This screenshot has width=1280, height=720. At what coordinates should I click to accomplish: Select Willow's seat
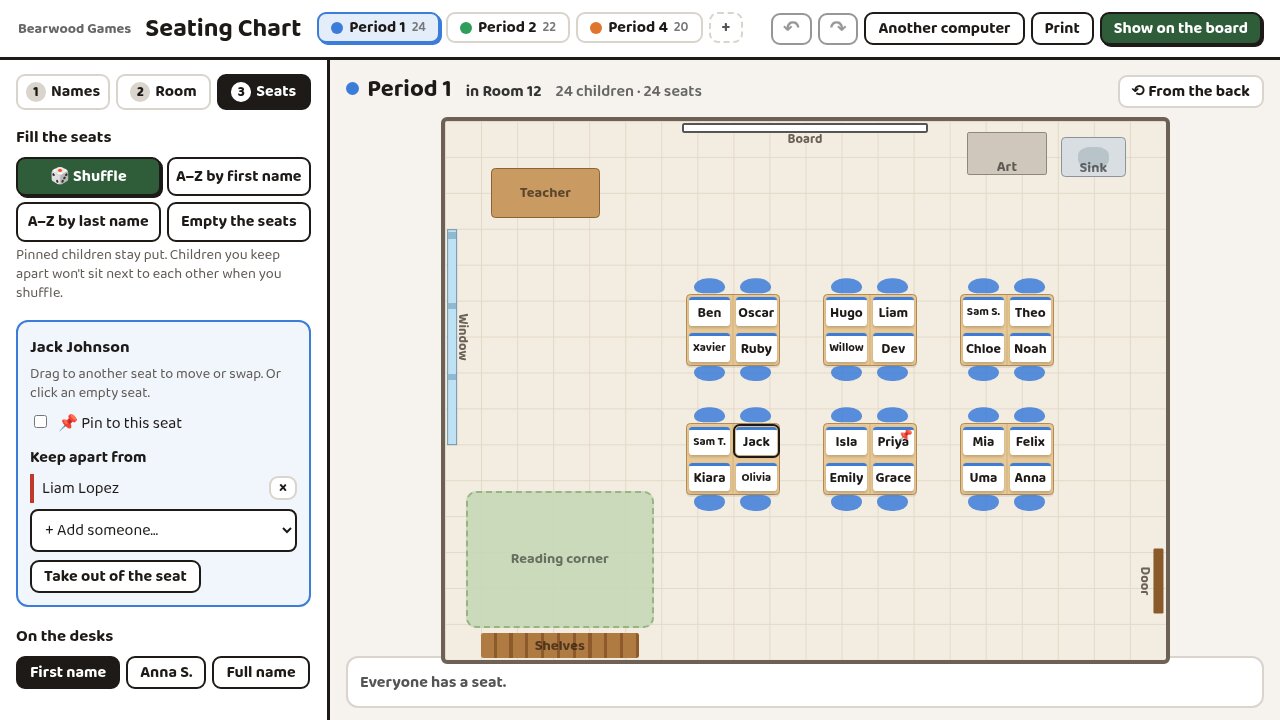coord(846,348)
